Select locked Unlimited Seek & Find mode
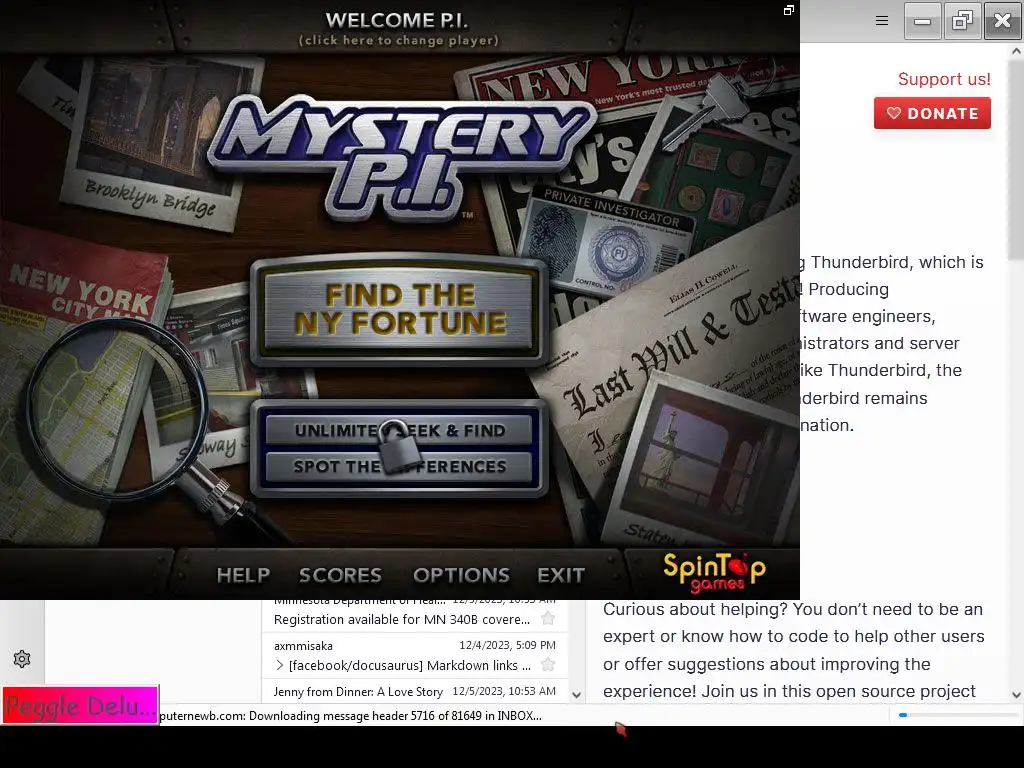This screenshot has width=1024, height=768. pos(400,430)
